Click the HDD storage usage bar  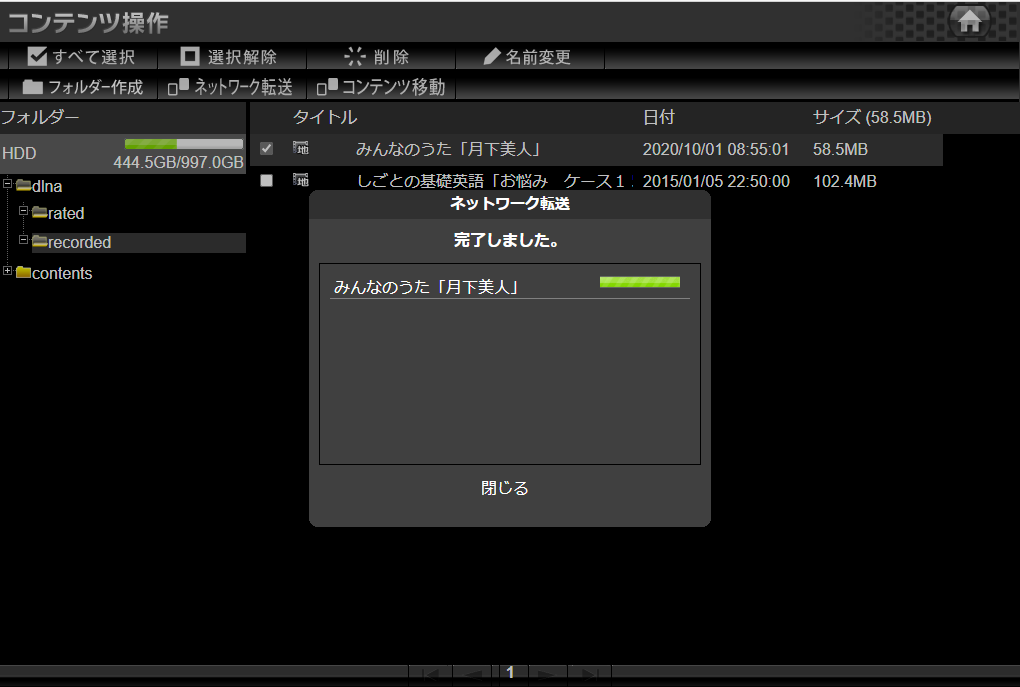pos(183,144)
